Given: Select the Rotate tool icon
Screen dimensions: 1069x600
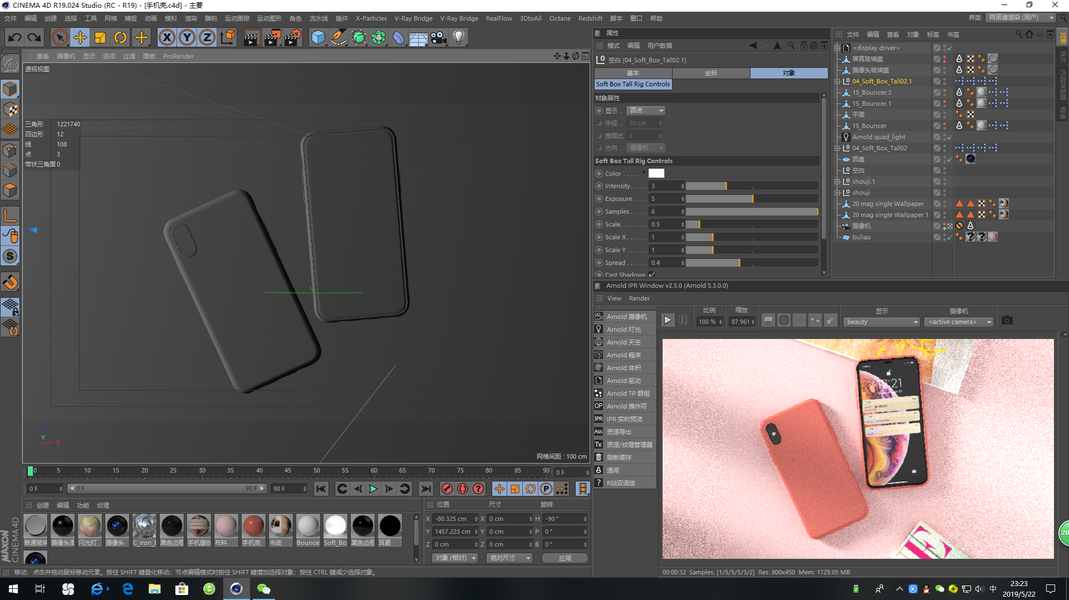Looking at the screenshot, I should pos(120,38).
